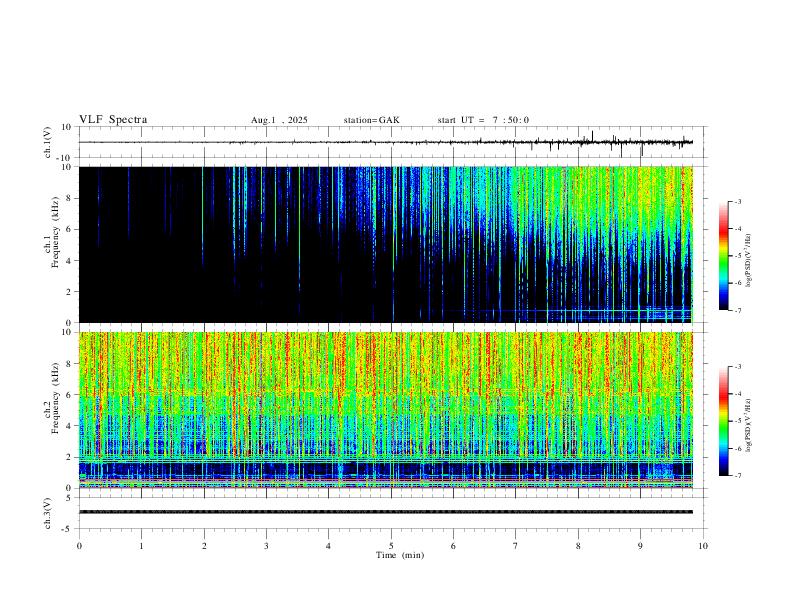Screen dimensions: 792x612
Task: Click the 'start UT = 7 : 50: 0' label
Action: [x=483, y=120]
